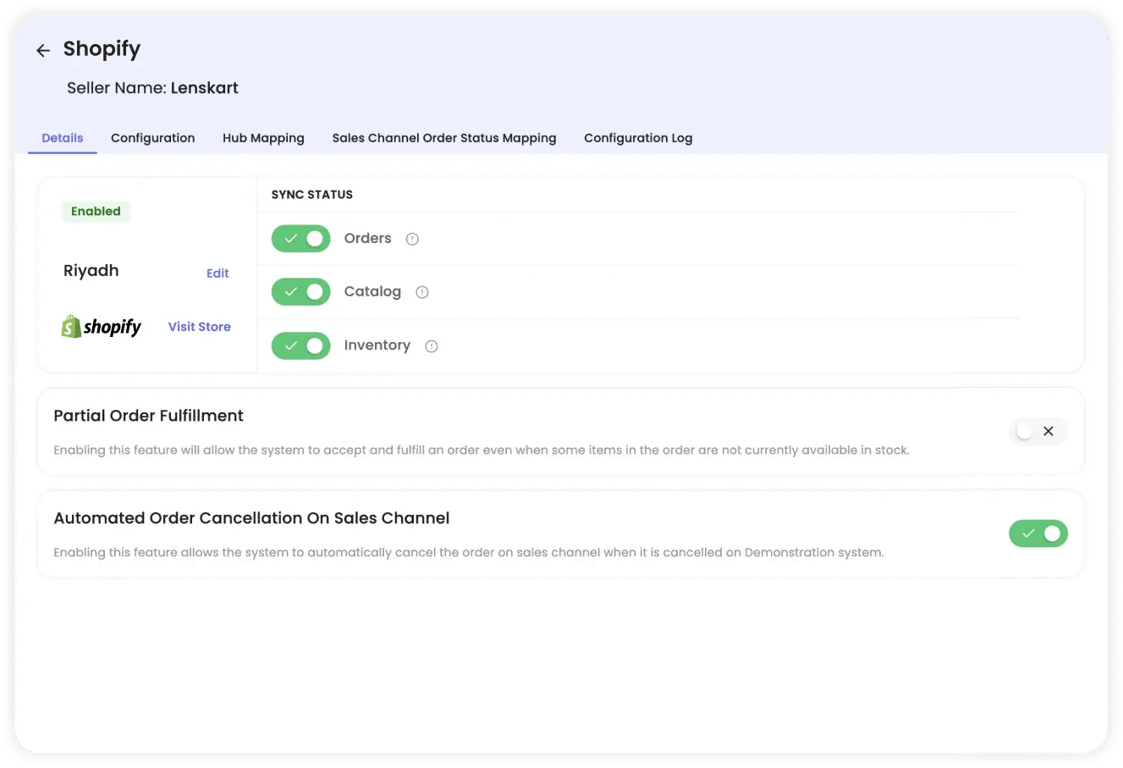
Task: Open the Details tab
Action: [x=62, y=138]
